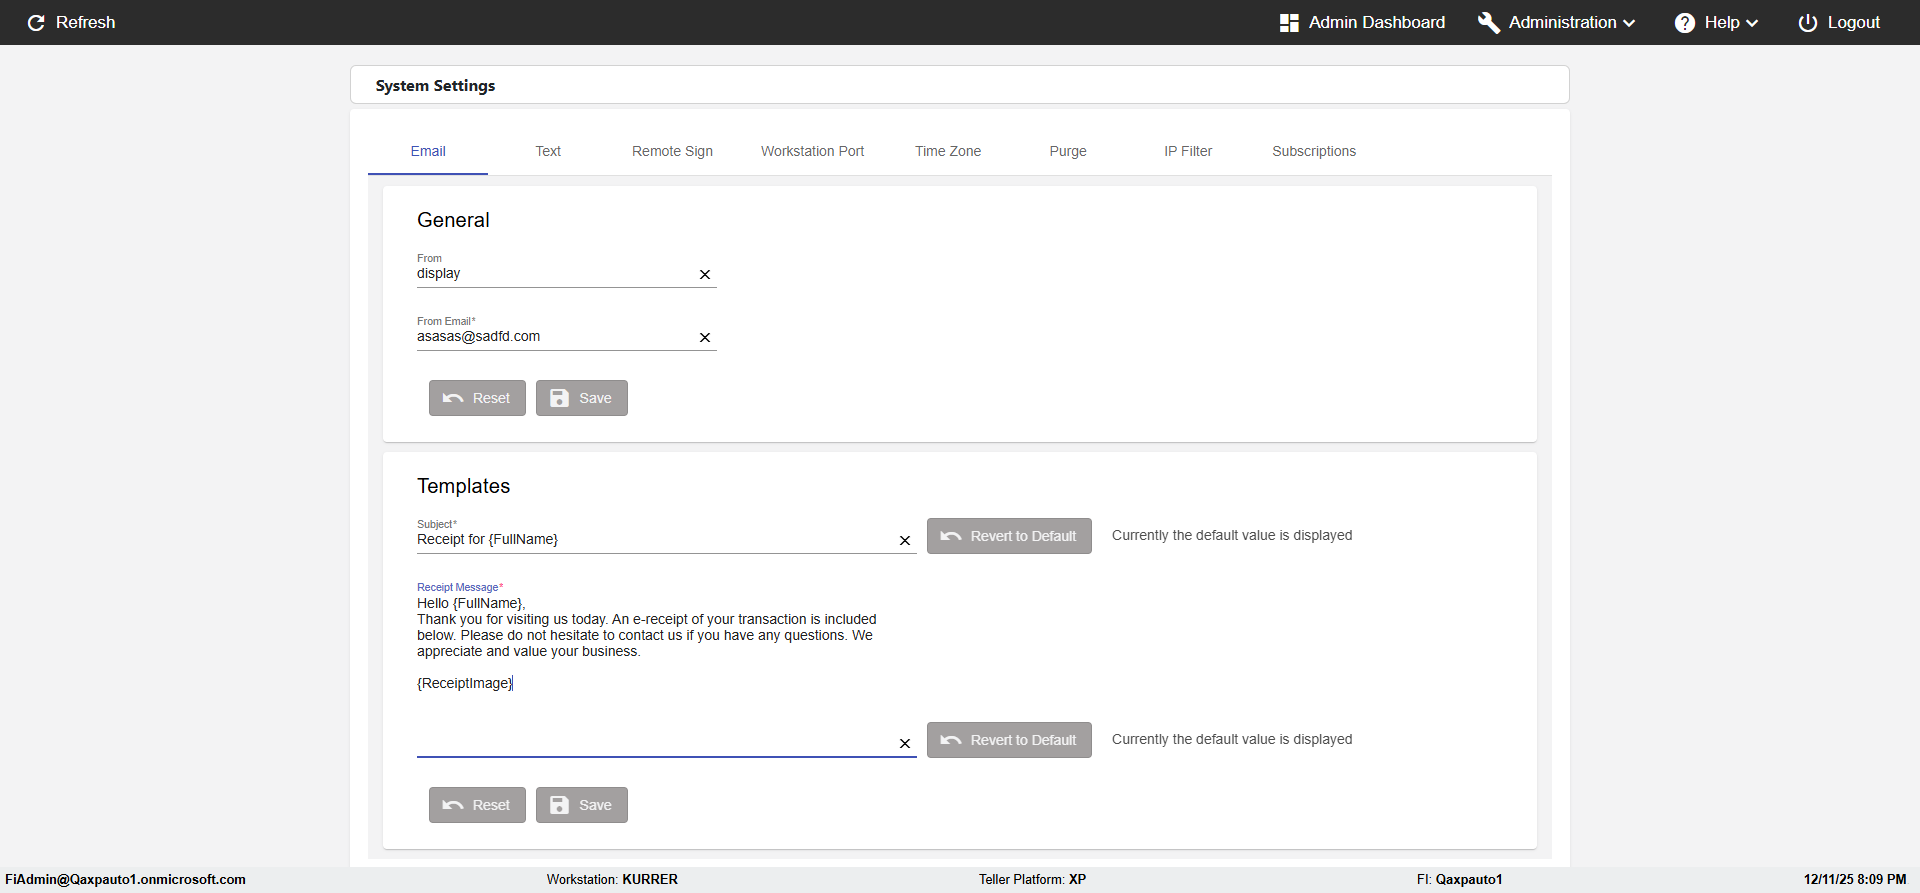
Task: Click the Help question mark icon
Action: (x=1685, y=22)
